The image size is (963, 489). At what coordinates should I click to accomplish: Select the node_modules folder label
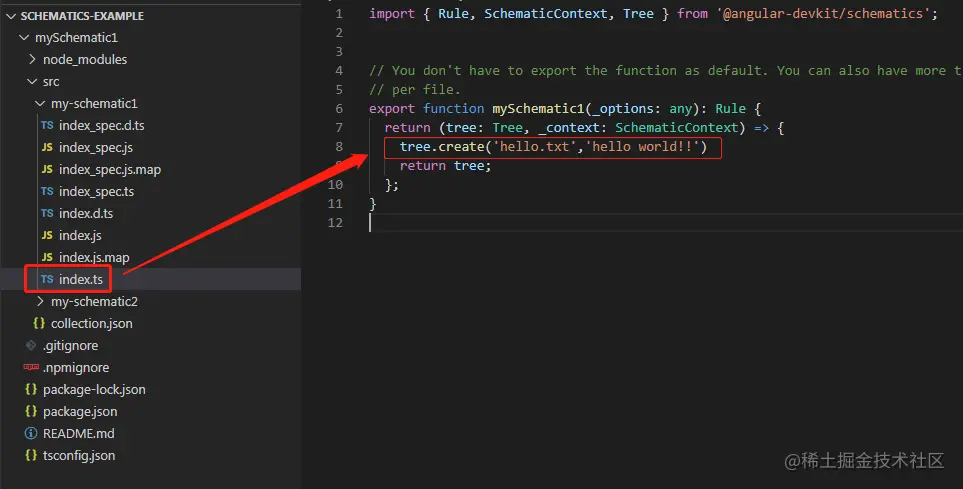tap(85, 60)
